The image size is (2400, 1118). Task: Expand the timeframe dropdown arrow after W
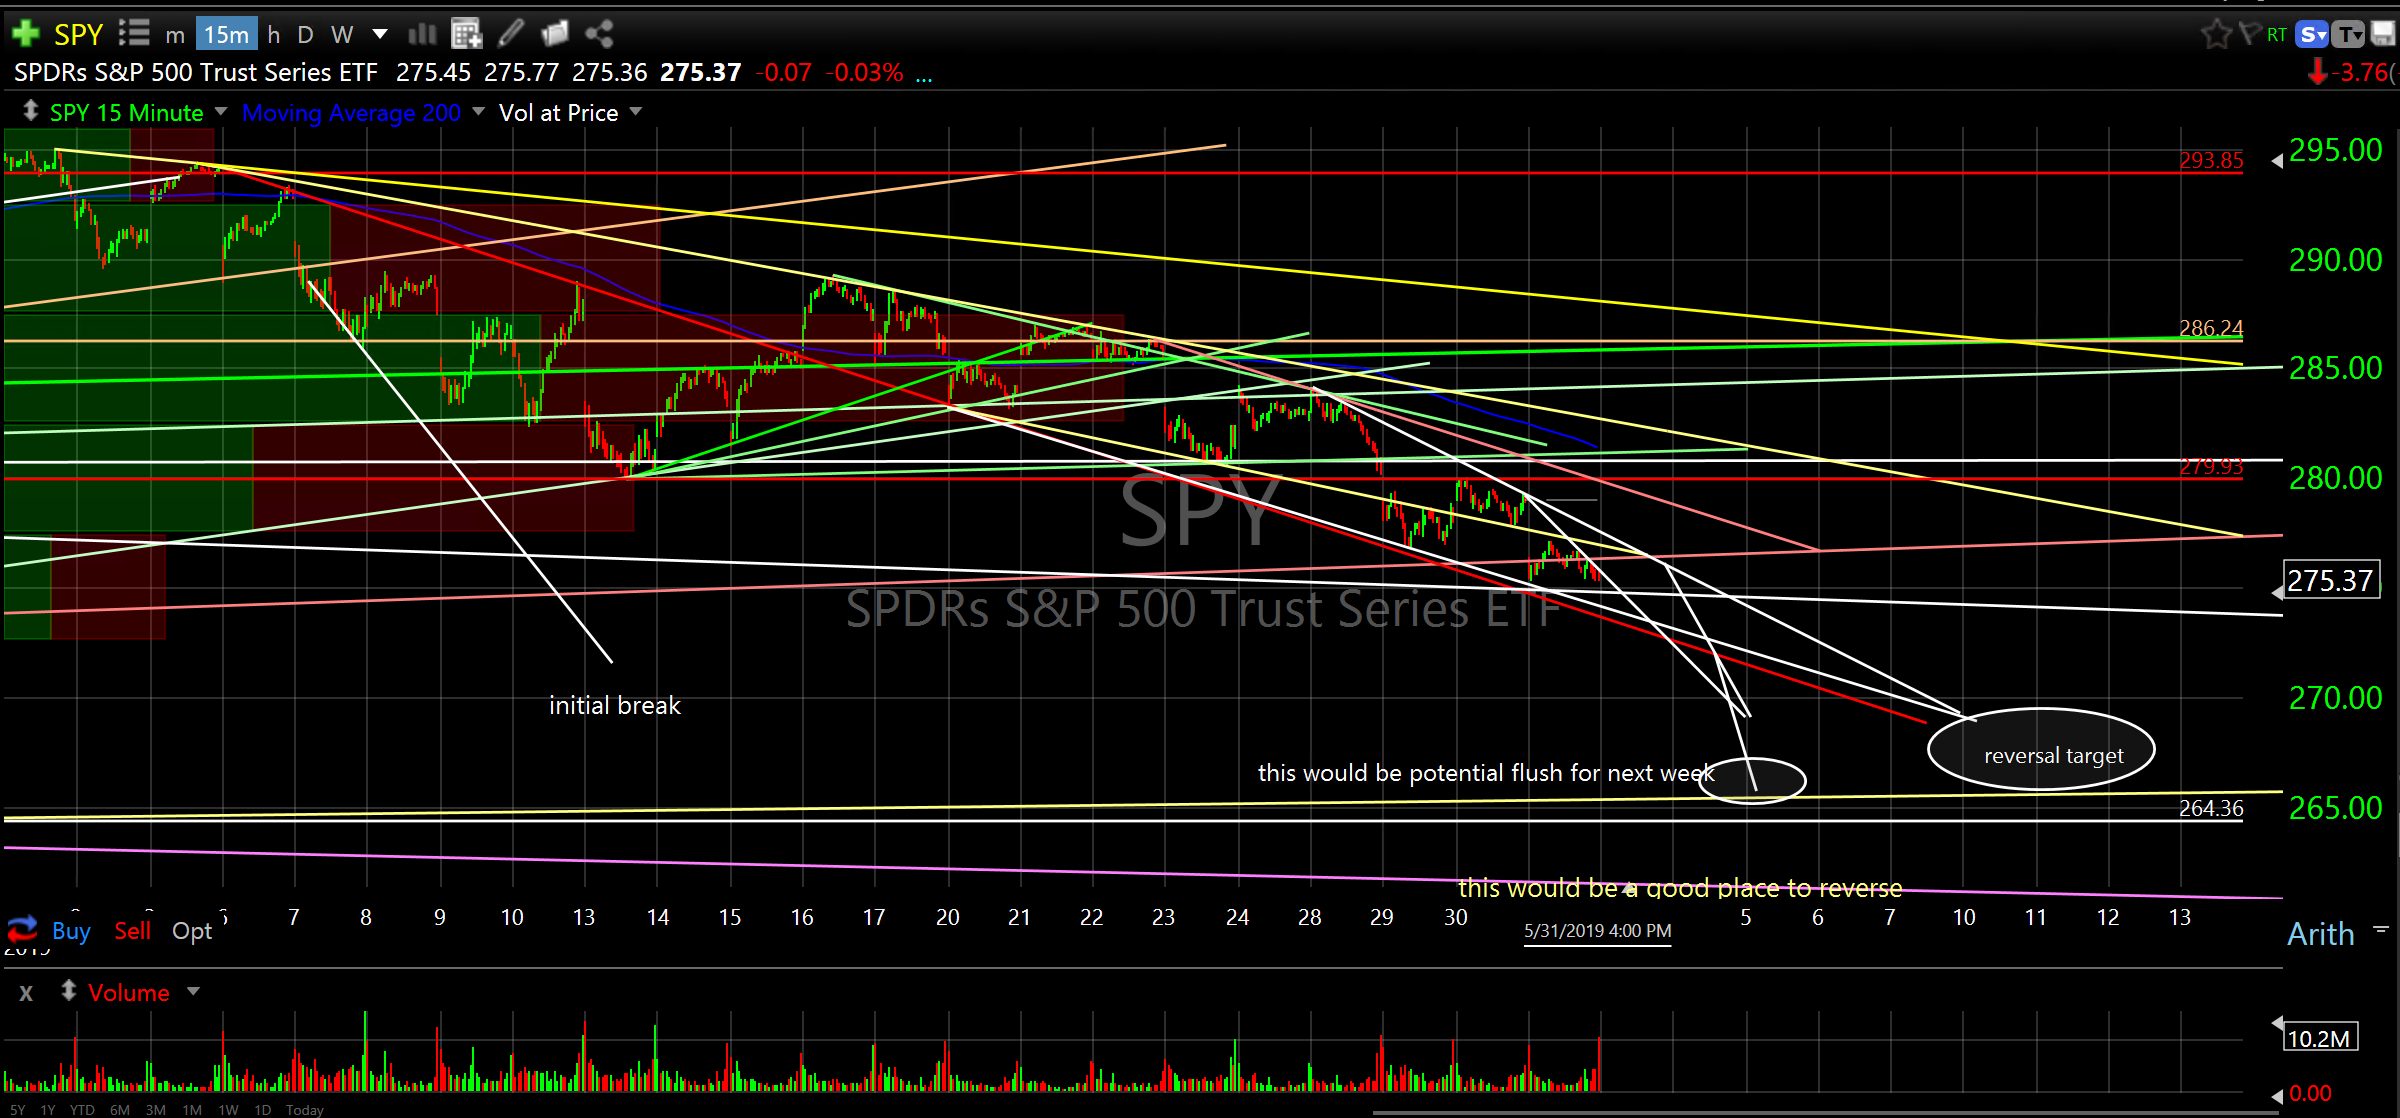(x=380, y=34)
